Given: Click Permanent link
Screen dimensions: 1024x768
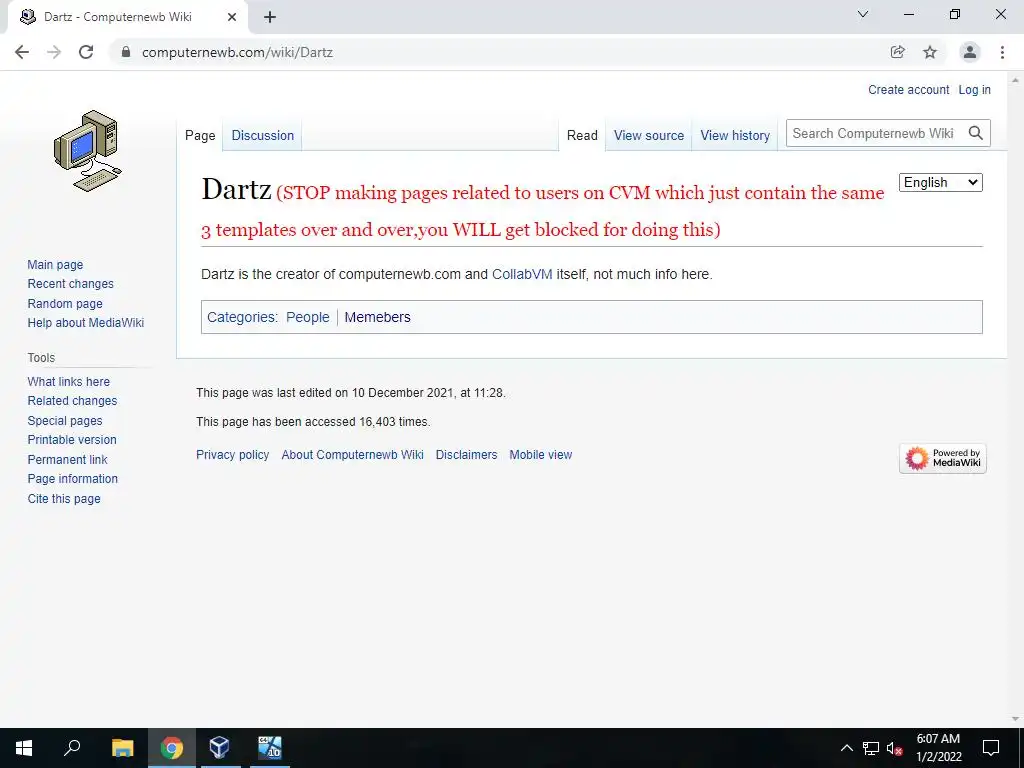Looking at the screenshot, I should [x=67, y=459].
